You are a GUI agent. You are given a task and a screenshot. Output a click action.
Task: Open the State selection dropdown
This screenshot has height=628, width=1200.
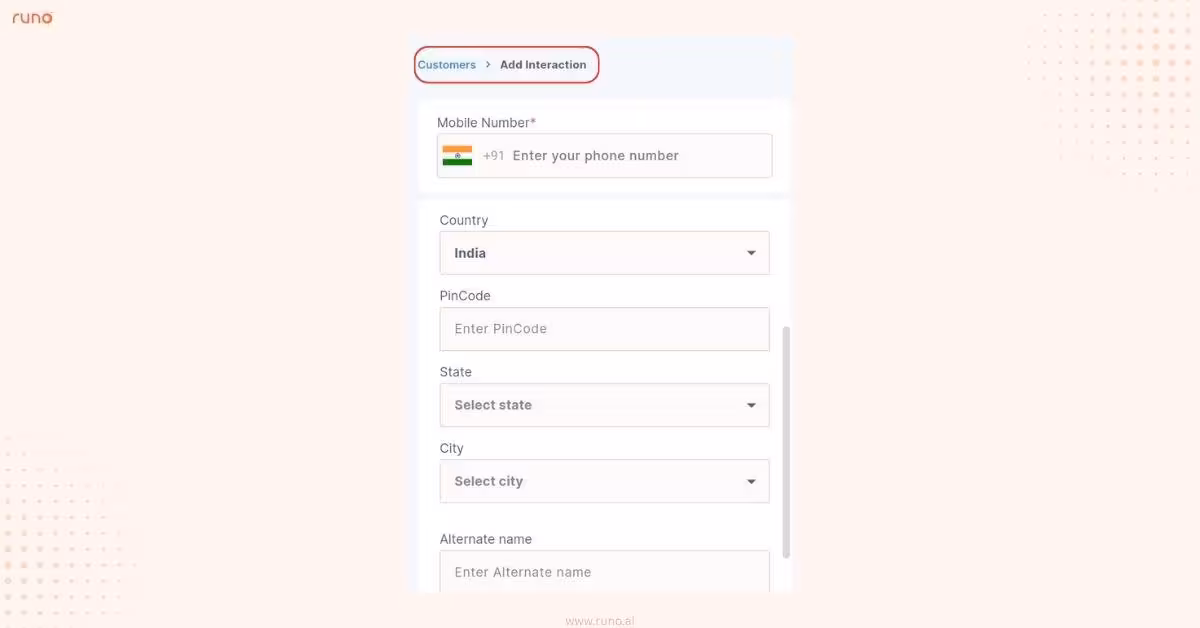pos(604,405)
